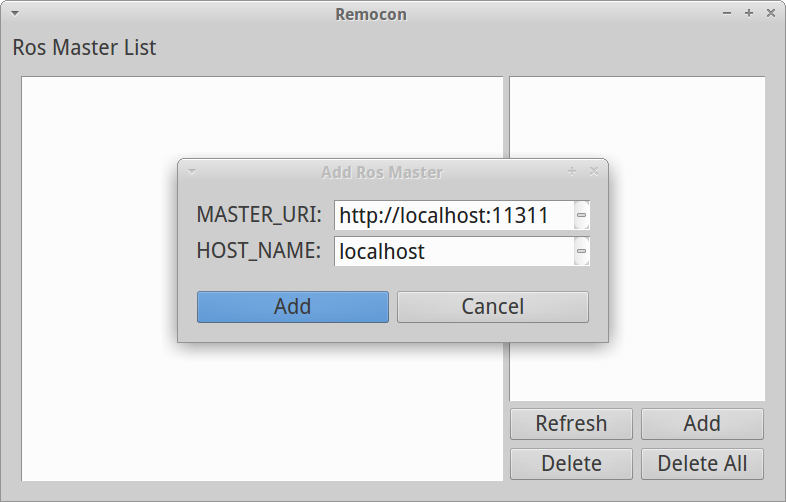Expand the HOST_NAME dropdown list
786x502 pixels.
[581, 251]
